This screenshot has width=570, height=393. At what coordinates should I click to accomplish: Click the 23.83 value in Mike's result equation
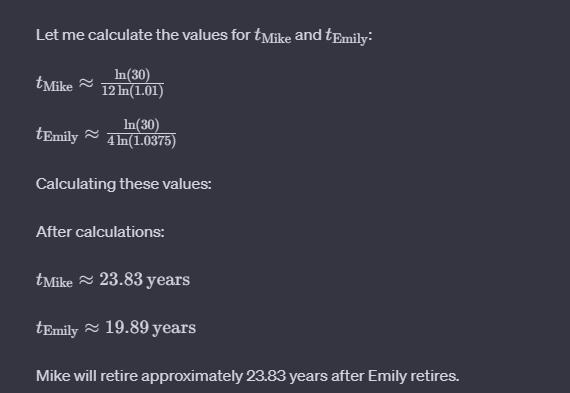pyautogui.click(x=121, y=279)
